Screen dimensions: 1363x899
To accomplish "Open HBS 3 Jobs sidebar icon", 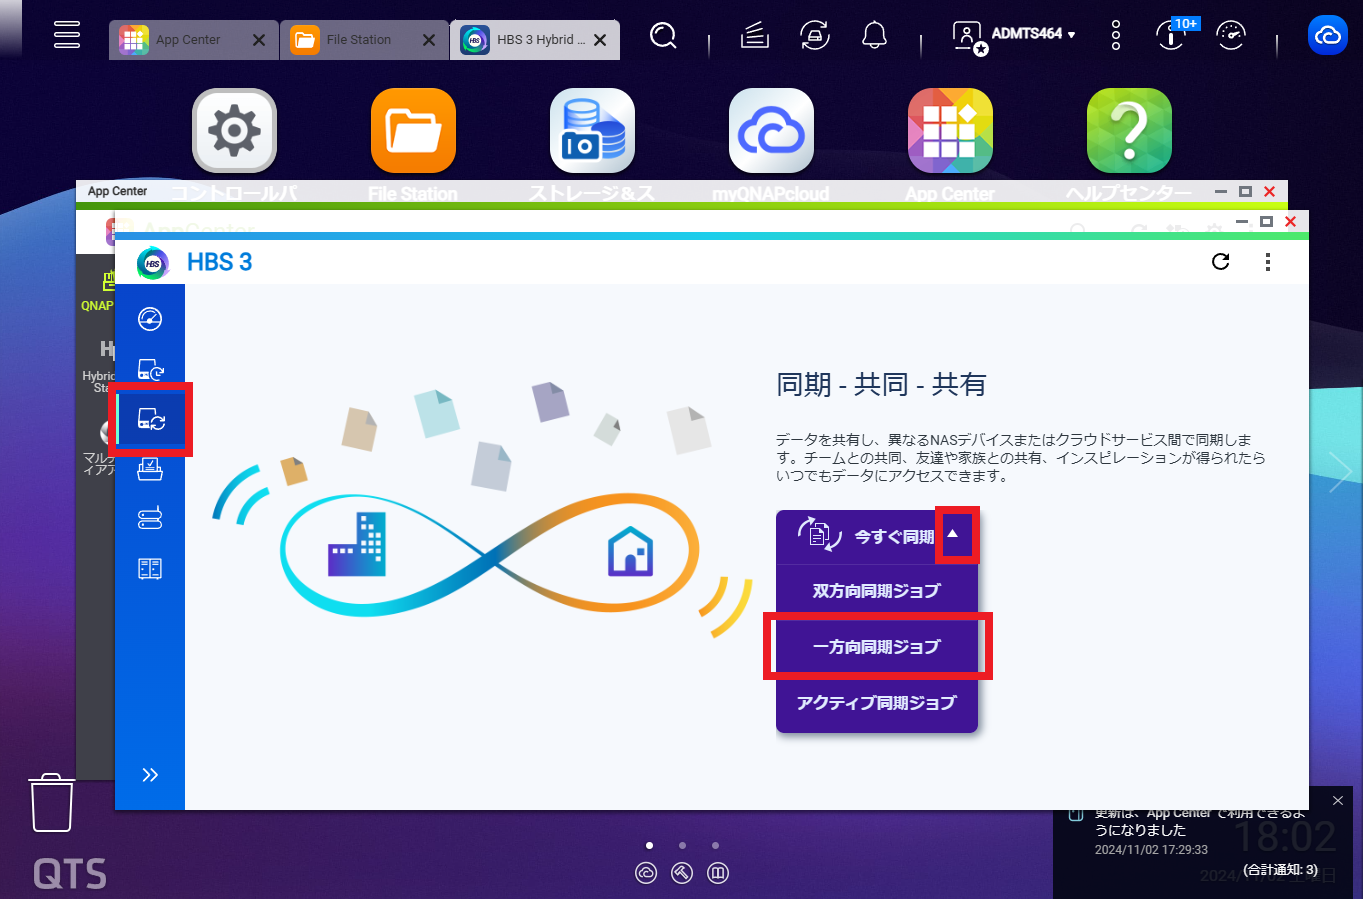I will 150,468.
